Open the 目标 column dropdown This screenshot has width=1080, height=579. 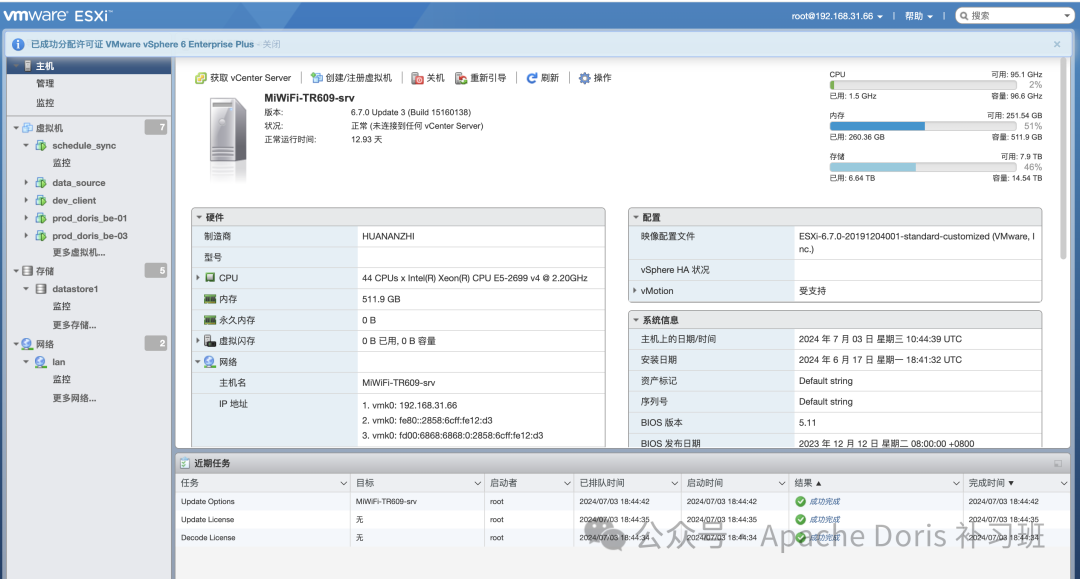coord(477,483)
